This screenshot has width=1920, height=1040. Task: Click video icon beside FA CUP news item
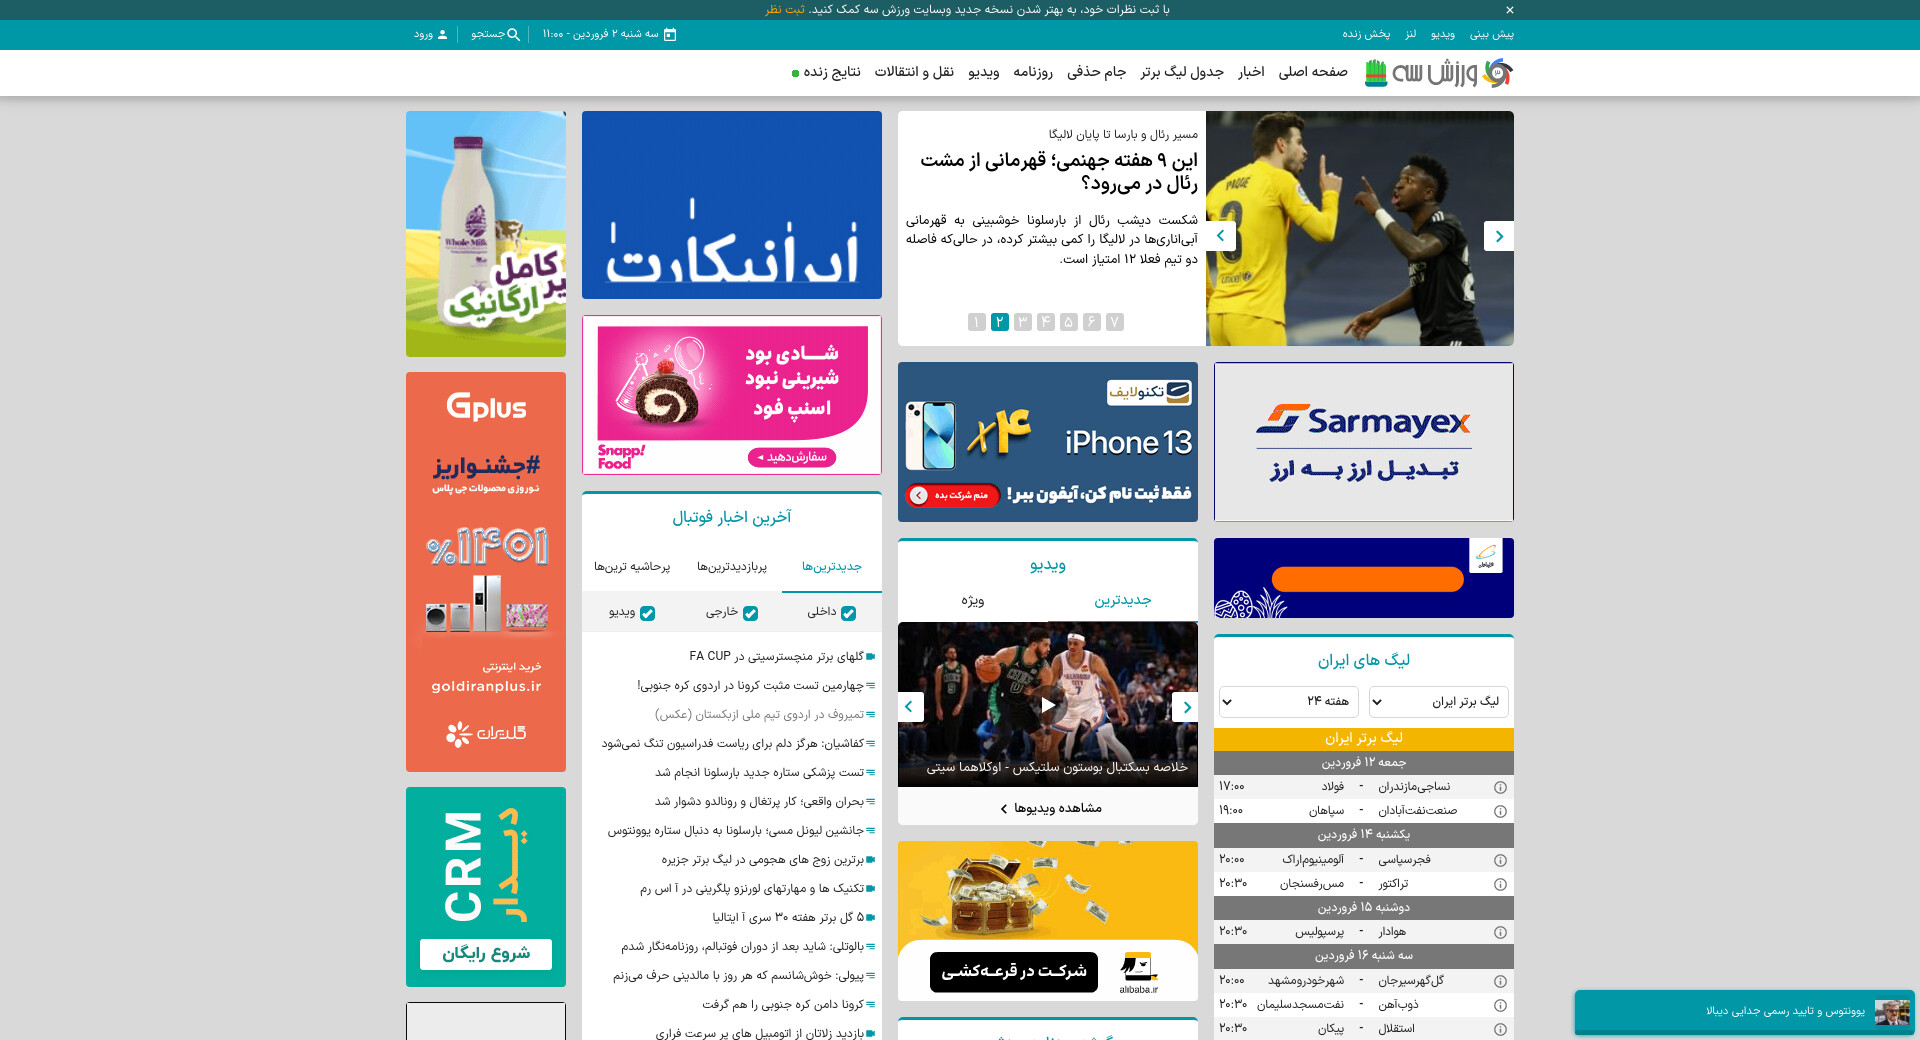(x=871, y=657)
